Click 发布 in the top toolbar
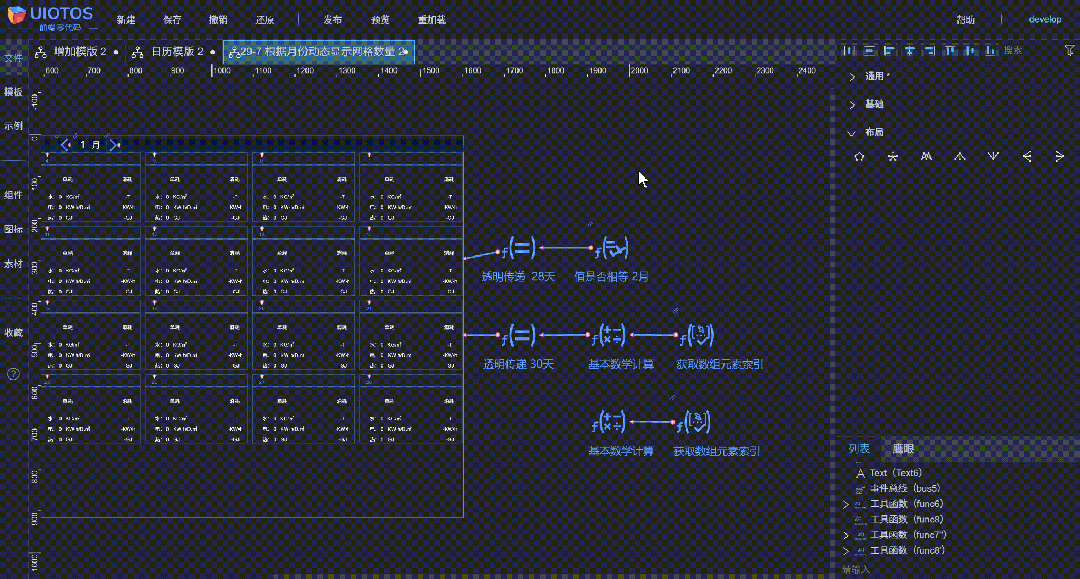Screen dimensions: 1080x579 [333, 20]
